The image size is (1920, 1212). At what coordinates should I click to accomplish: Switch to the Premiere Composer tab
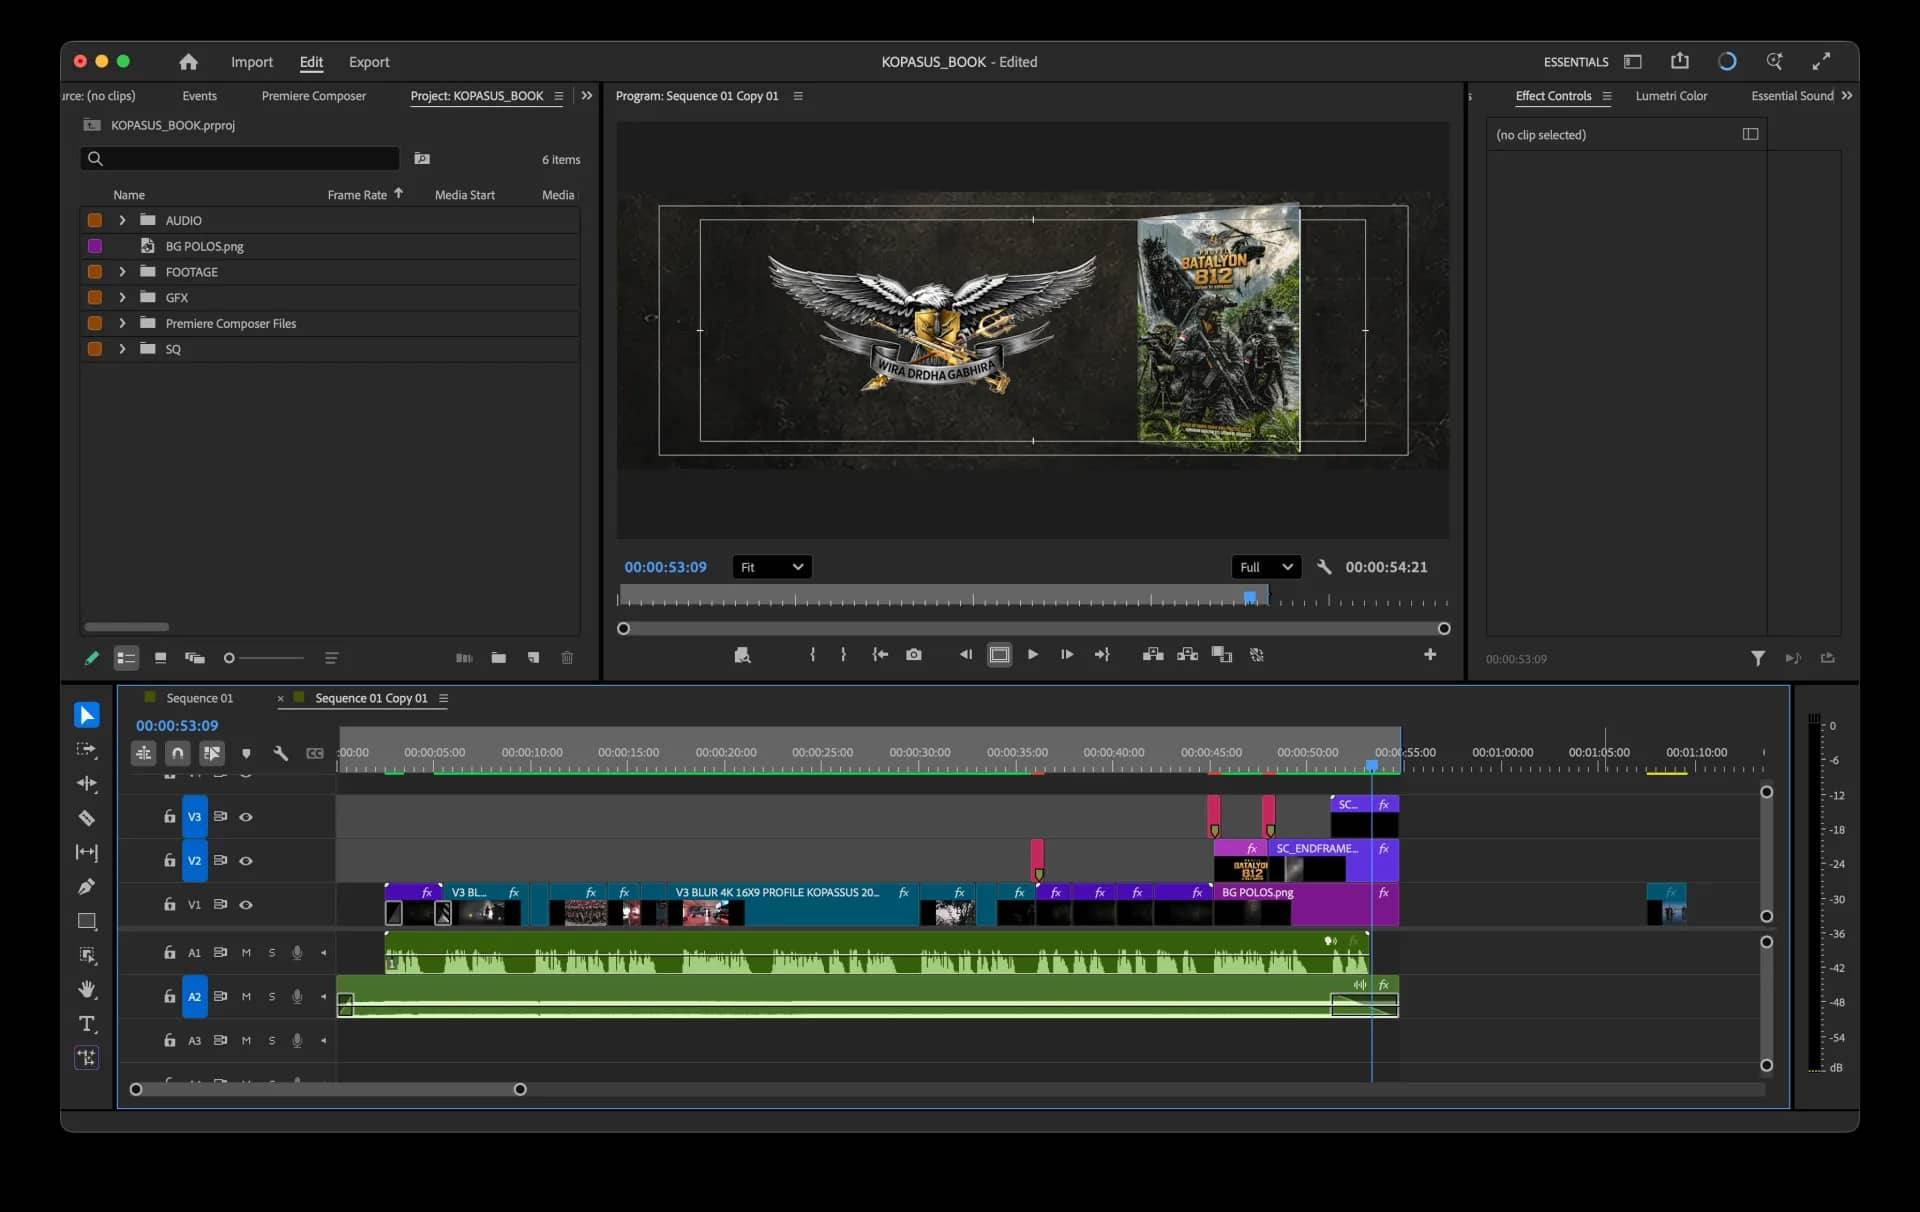point(314,96)
